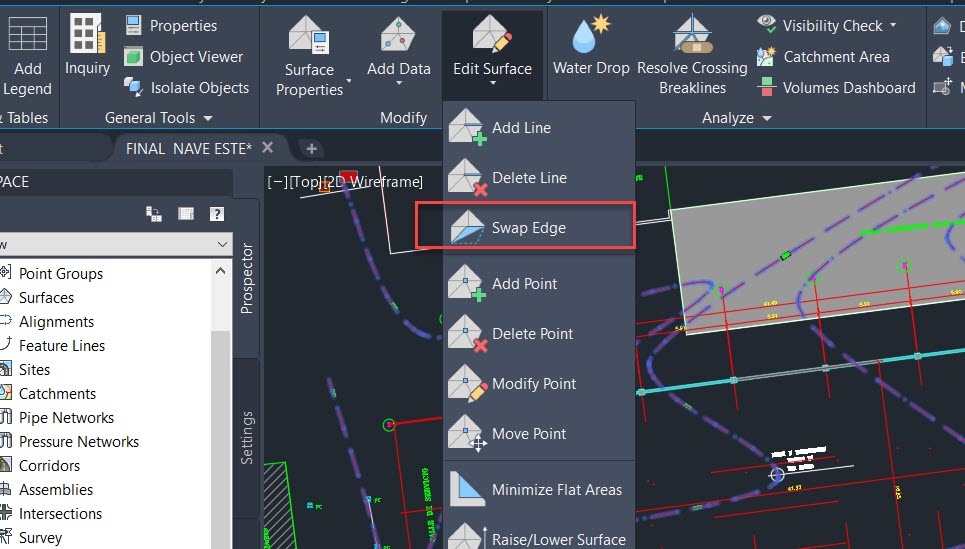The height and width of the screenshot is (549, 965).
Task: Choose Delete Line from the menu
Action: 539,177
